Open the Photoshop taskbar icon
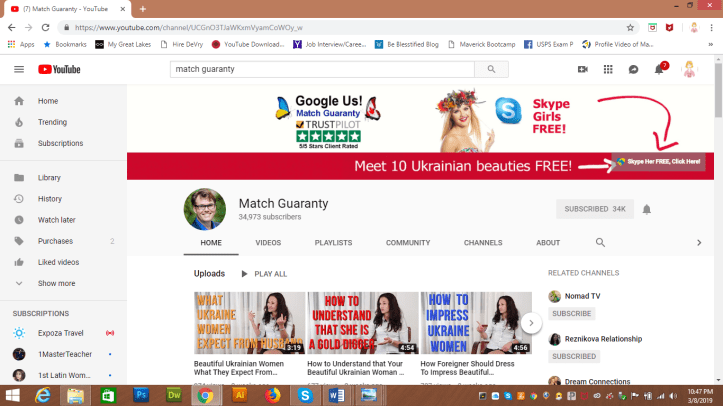Image resolution: width=723 pixels, height=406 pixels. pyautogui.click(x=141, y=395)
